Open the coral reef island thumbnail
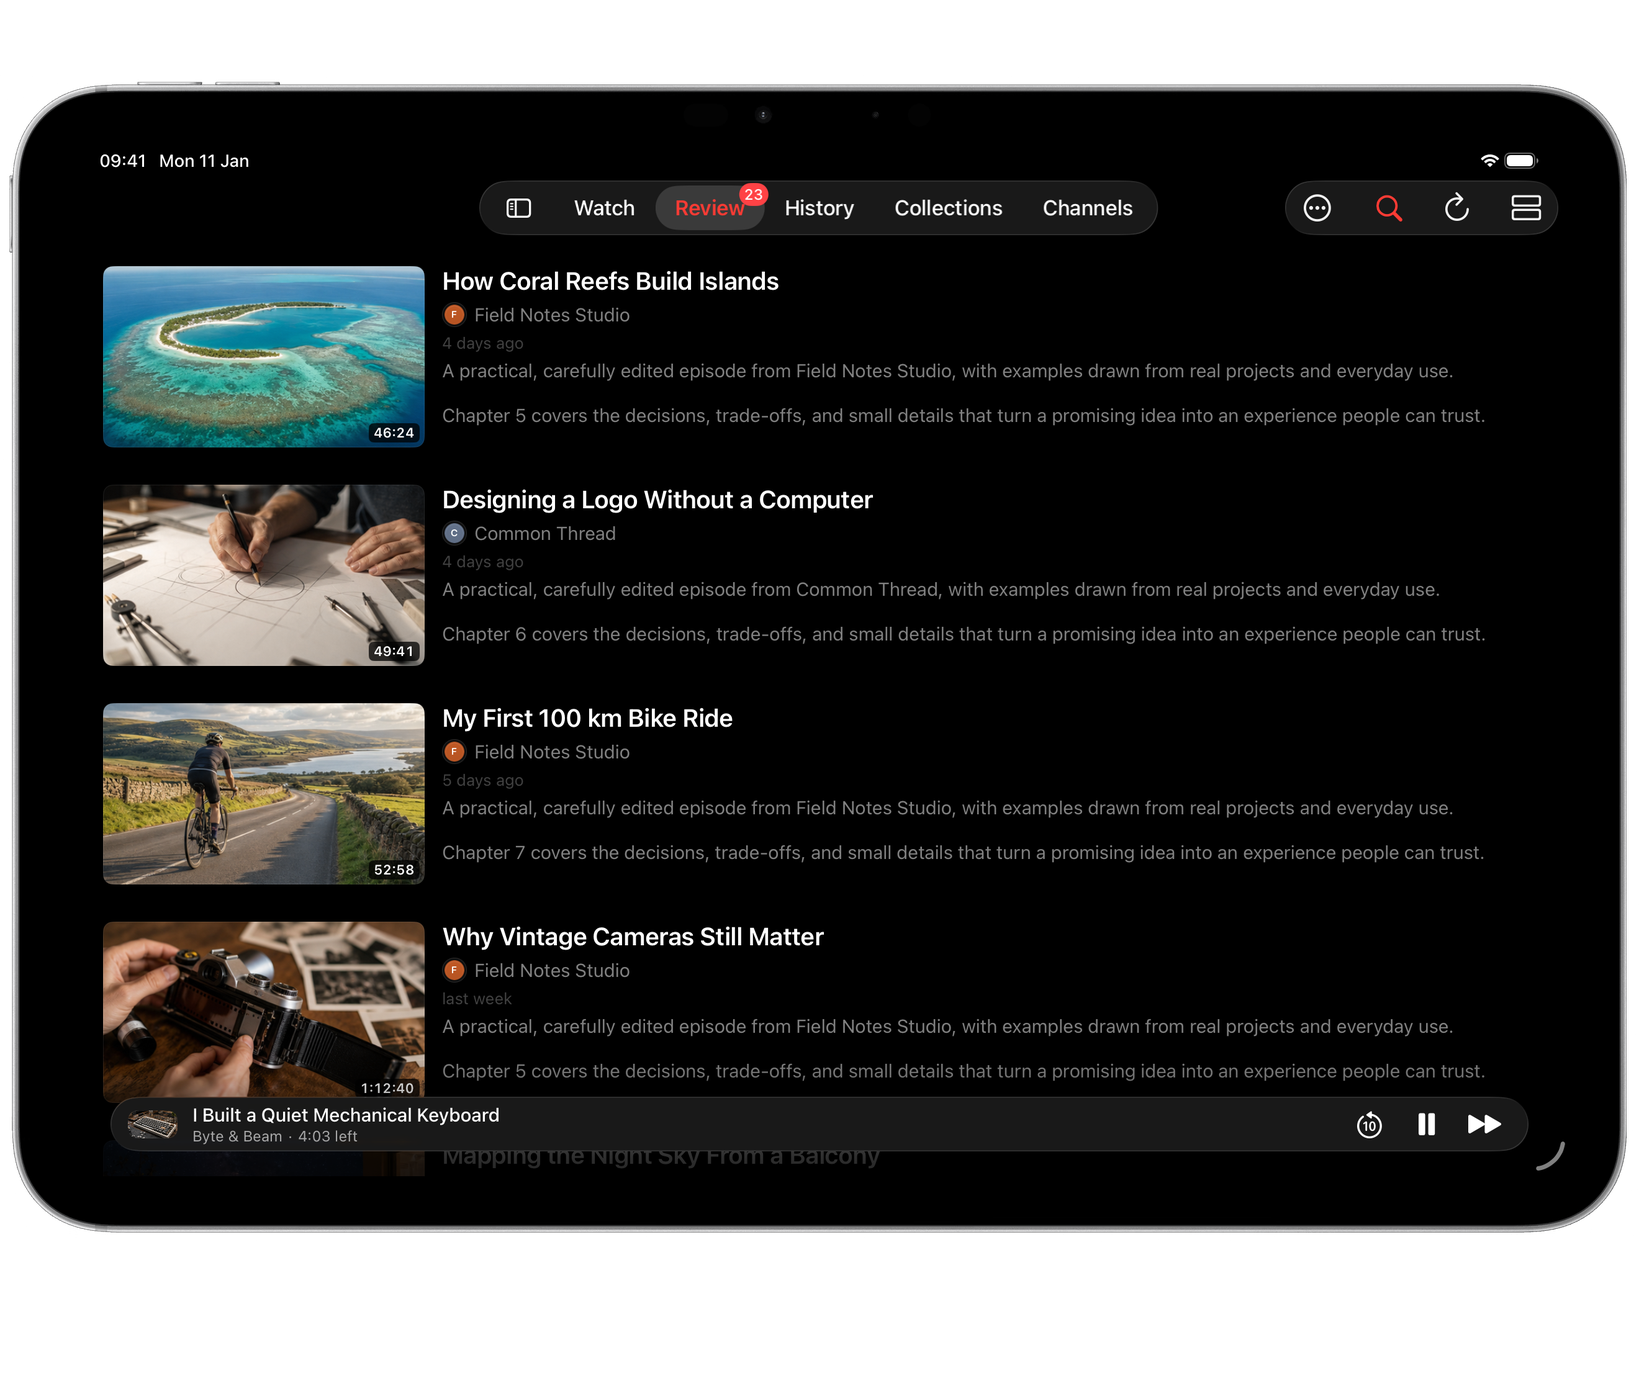This screenshot has width=1639, height=1400. [264, 357]
